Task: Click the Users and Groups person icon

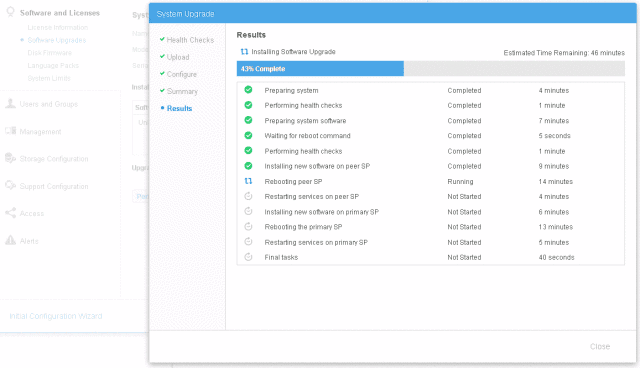Action: tap(10, 104)
